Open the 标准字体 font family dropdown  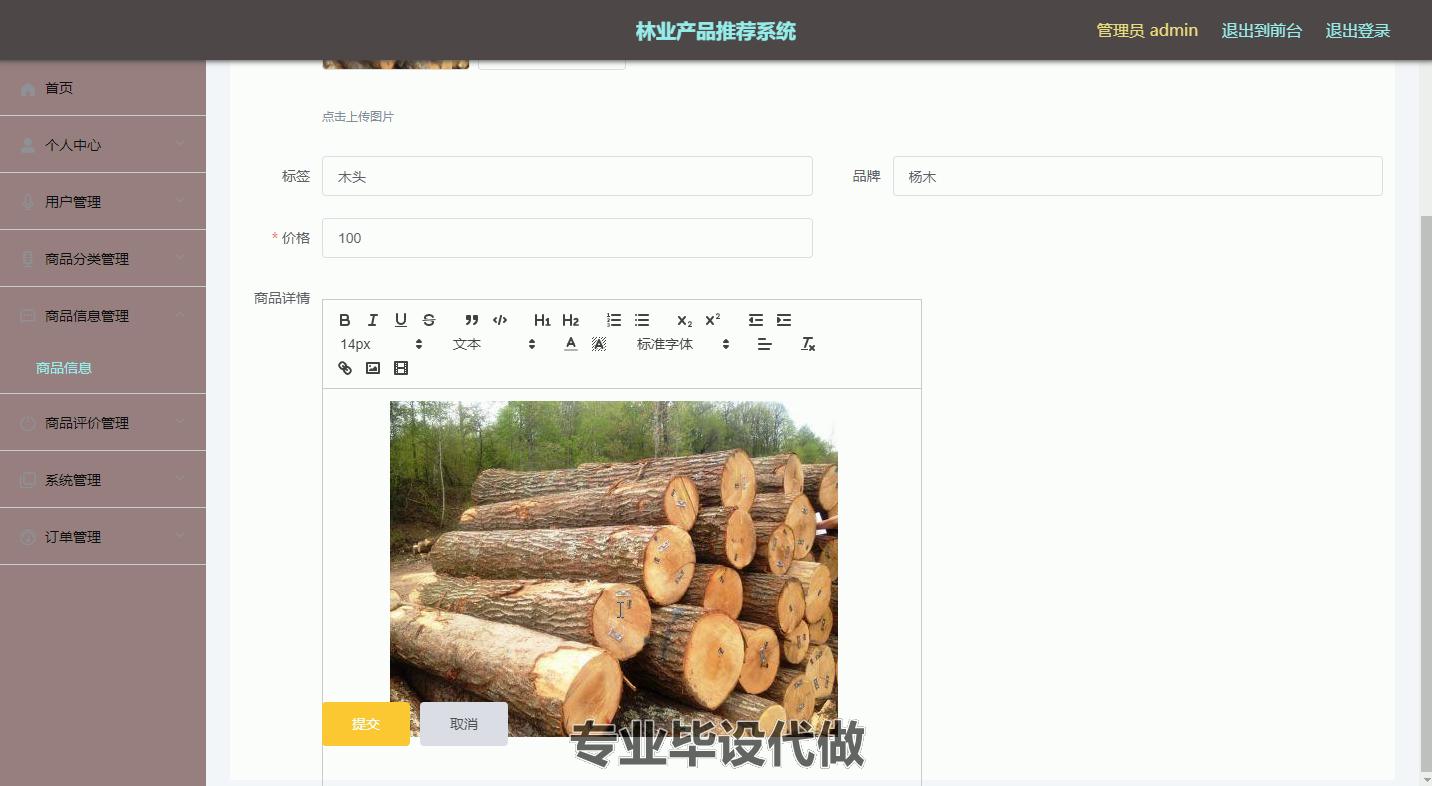point(683,344)
